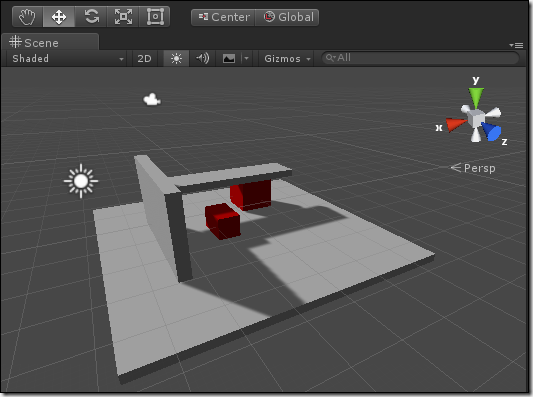Toggle pivot mode Center button
Screen dimensions: 533x397
tap(223, 17)
